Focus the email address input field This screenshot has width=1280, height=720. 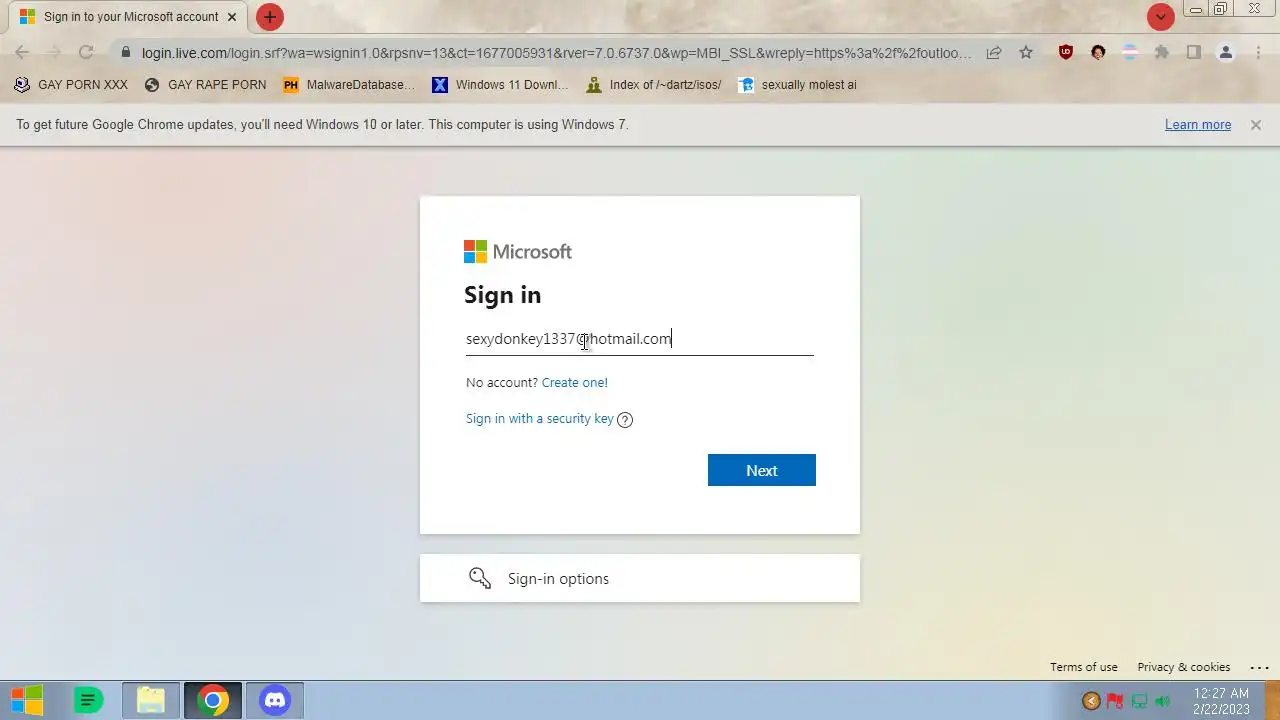(639, 339)
